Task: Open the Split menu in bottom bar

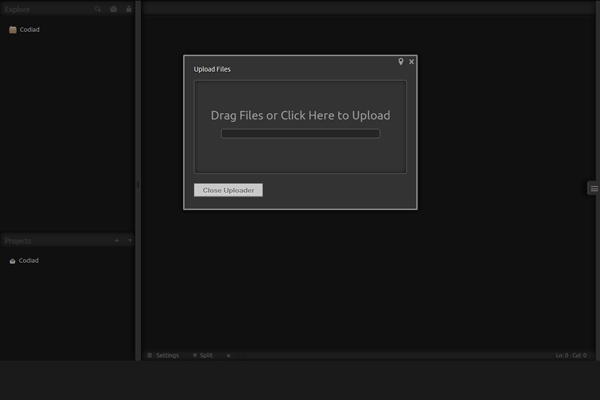Action: 203,355
